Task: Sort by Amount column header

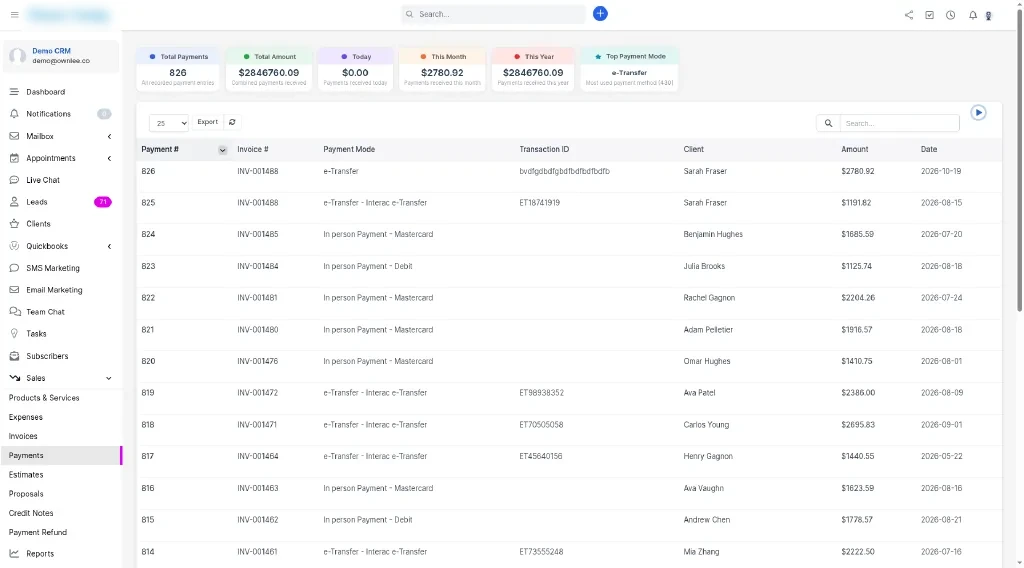Action: coord(854,150)
